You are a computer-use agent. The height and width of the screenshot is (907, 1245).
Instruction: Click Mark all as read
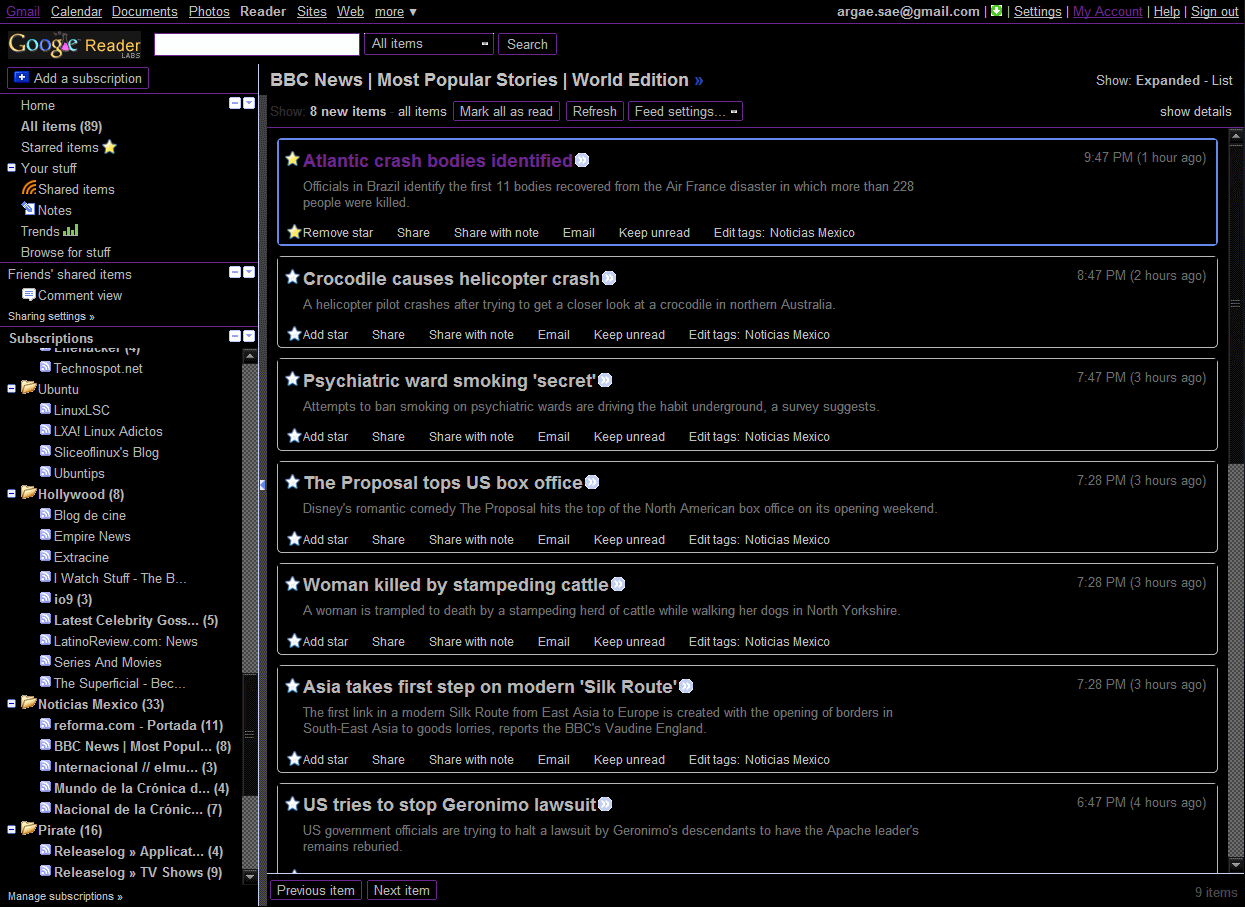pyautogui.click(x=506, y=111)
